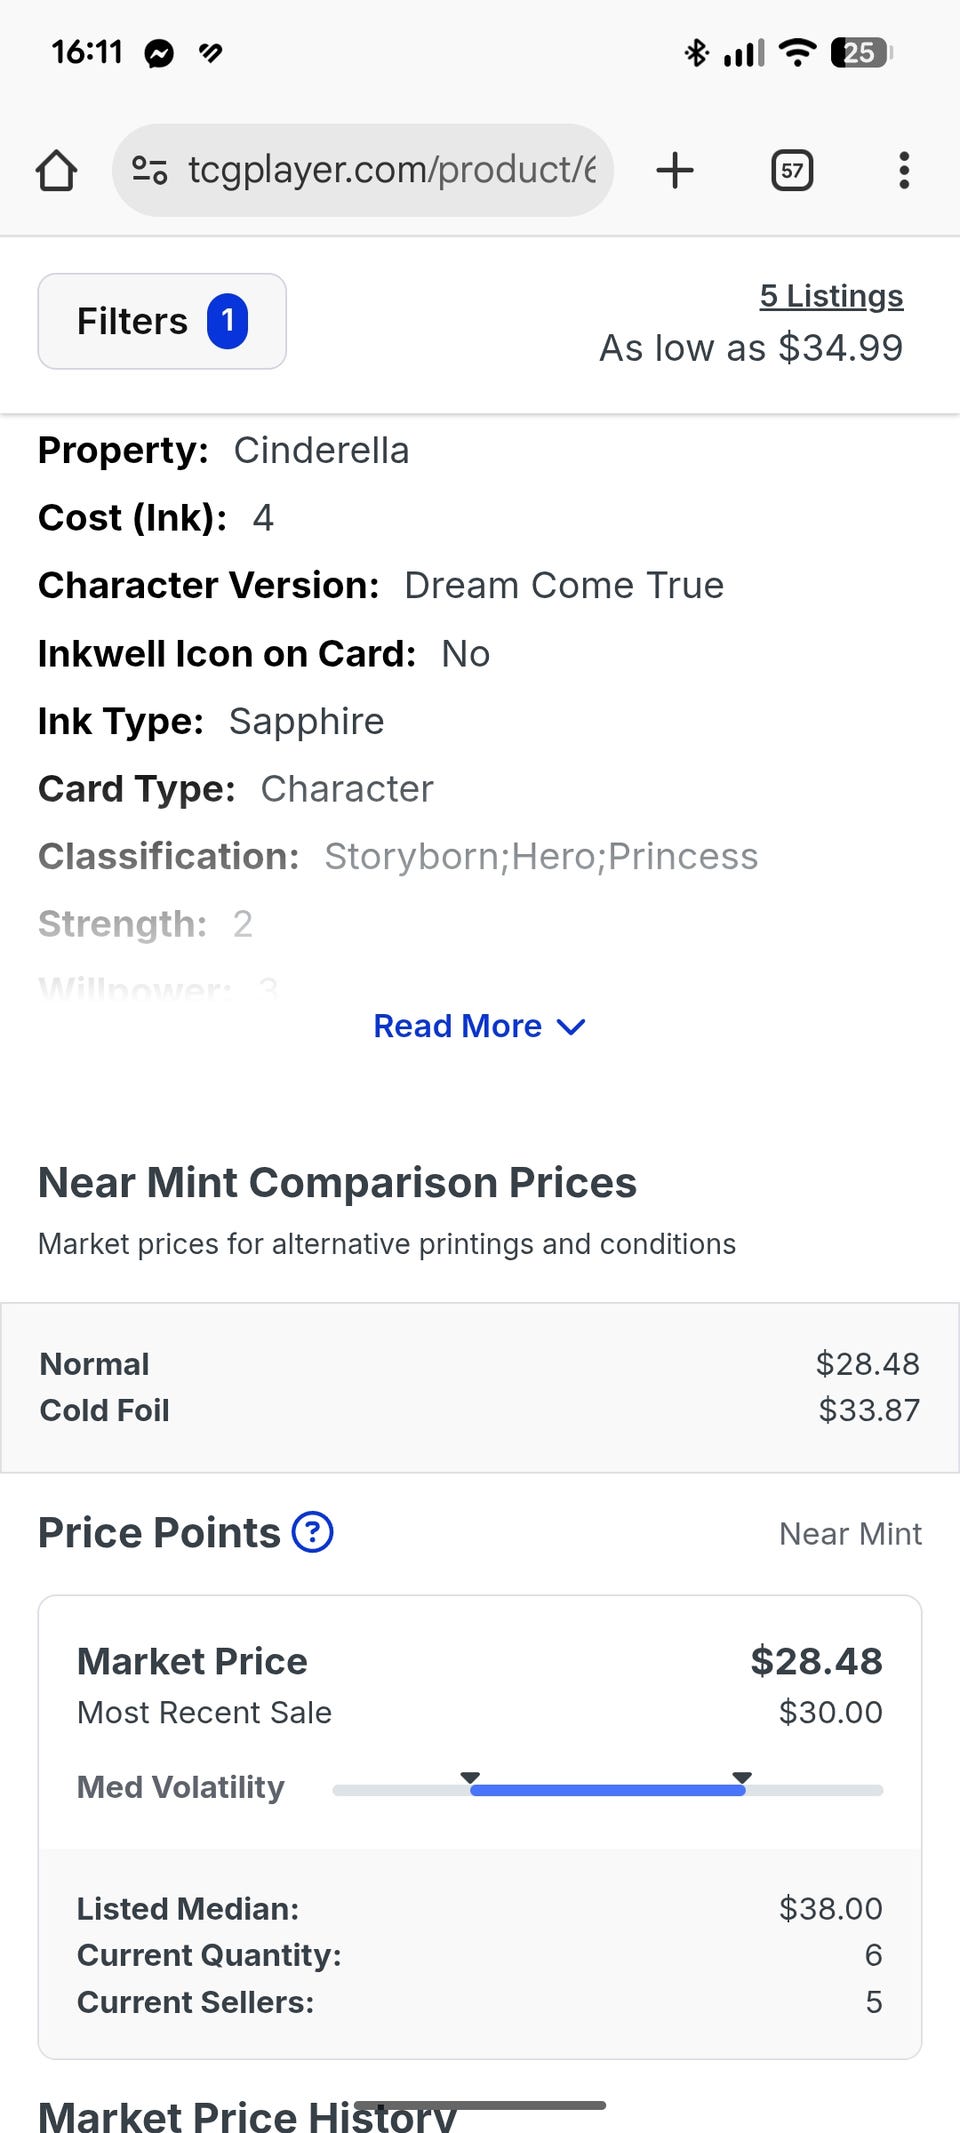
Task: Expand product details with Read More
Action: [458, 1026]
